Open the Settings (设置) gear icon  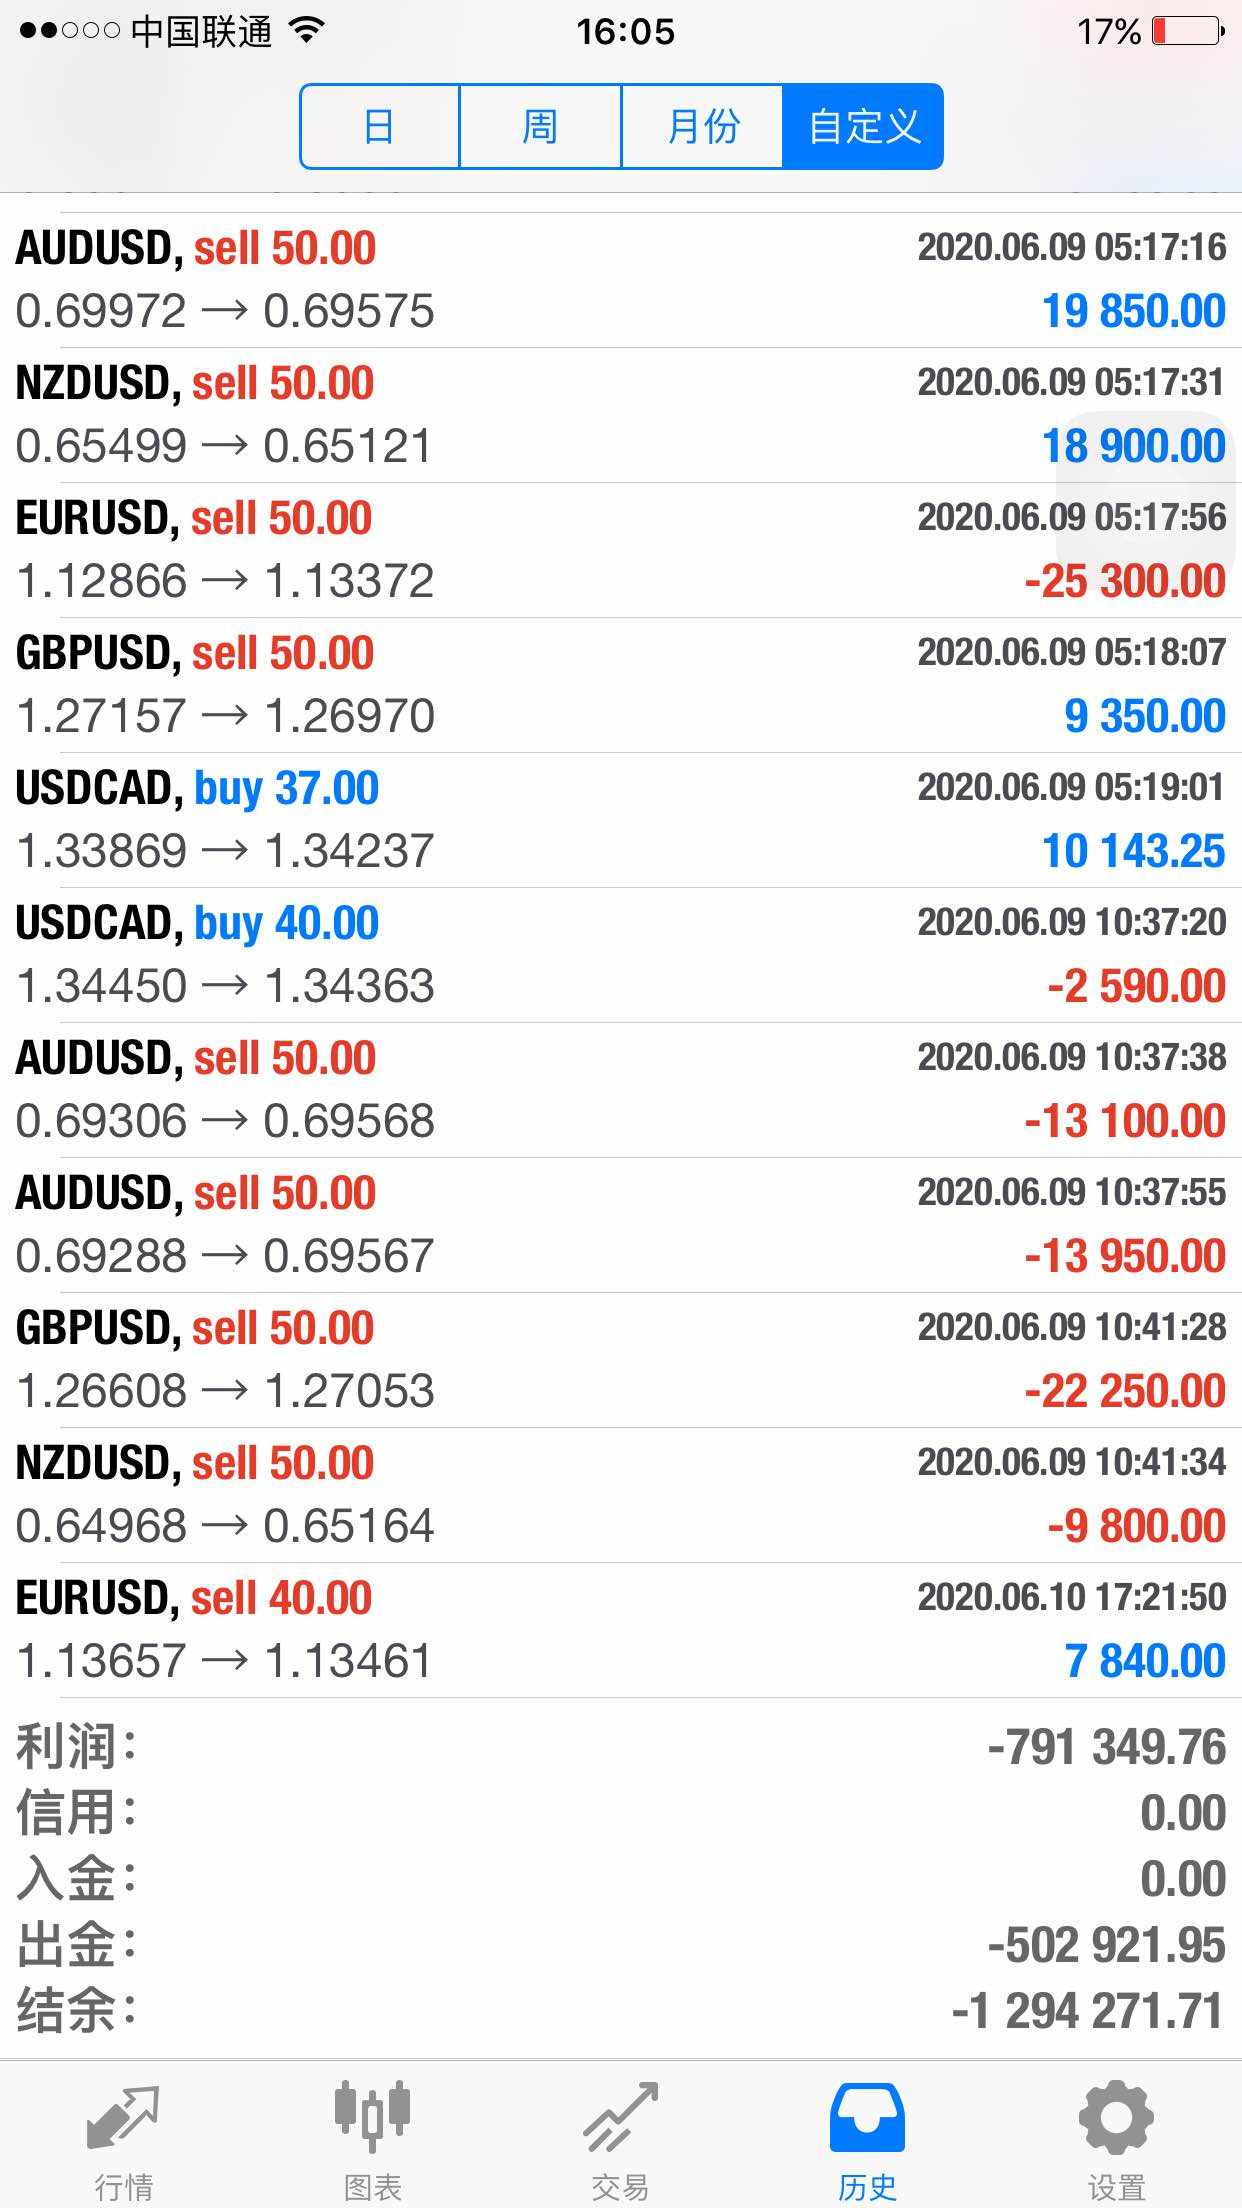point(1116,2117)
